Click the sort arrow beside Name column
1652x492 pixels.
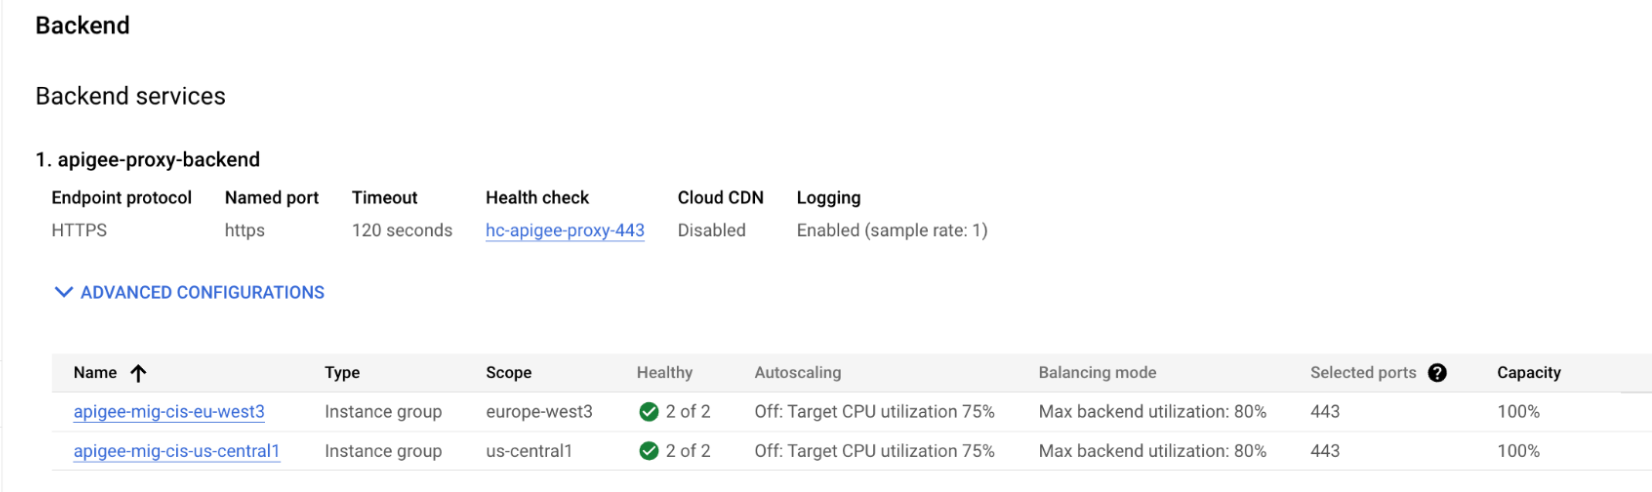tap(138, 373)
